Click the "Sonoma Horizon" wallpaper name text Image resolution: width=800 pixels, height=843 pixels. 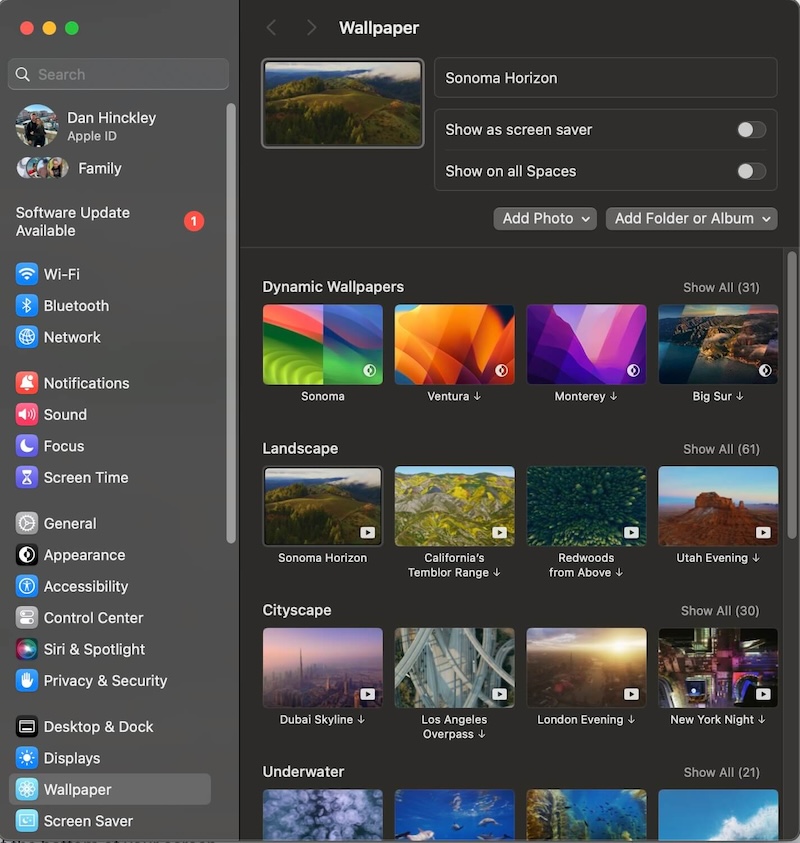tap(501, 78)
